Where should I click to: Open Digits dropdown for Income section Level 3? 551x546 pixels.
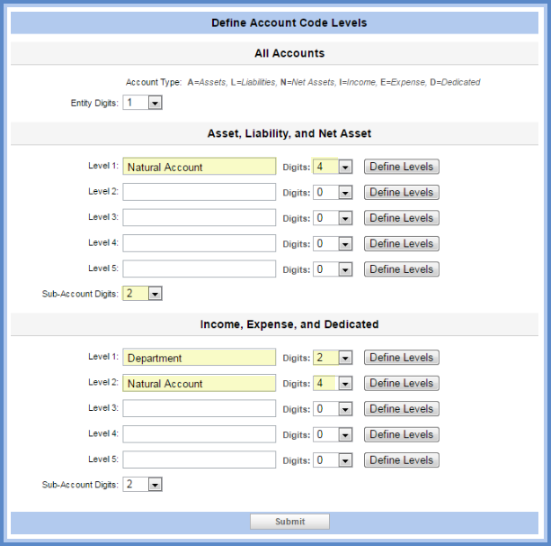(332, 409)
